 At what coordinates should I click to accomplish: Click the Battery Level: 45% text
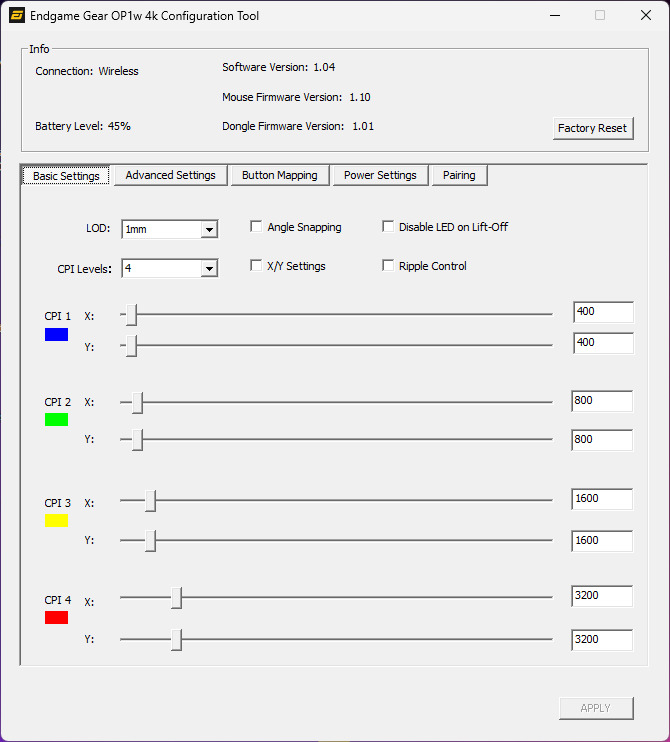point(83,126)
